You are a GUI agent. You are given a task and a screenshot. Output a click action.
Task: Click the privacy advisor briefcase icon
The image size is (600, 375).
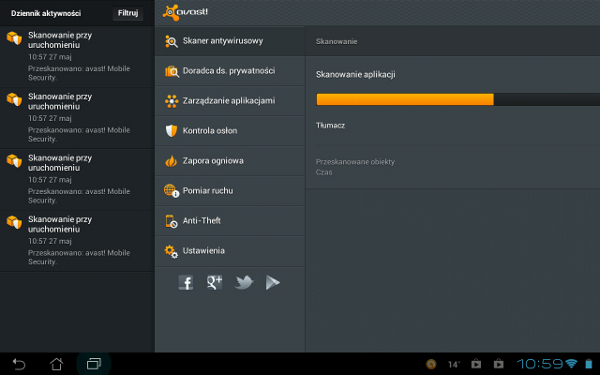(x=171, y=71)
